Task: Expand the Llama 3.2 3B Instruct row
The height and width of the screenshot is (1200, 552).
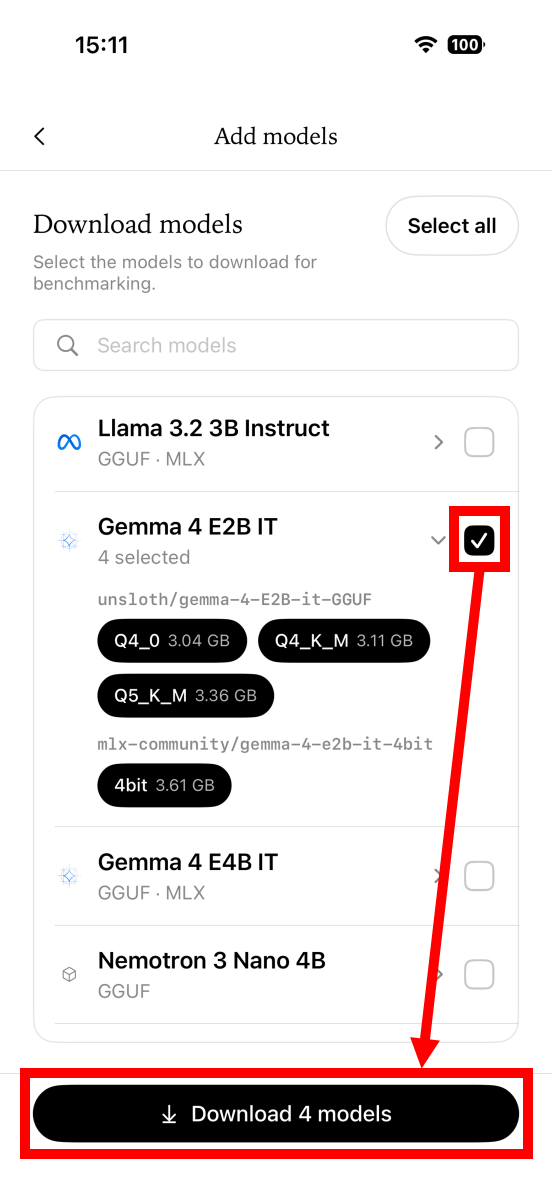Action: 438,442
